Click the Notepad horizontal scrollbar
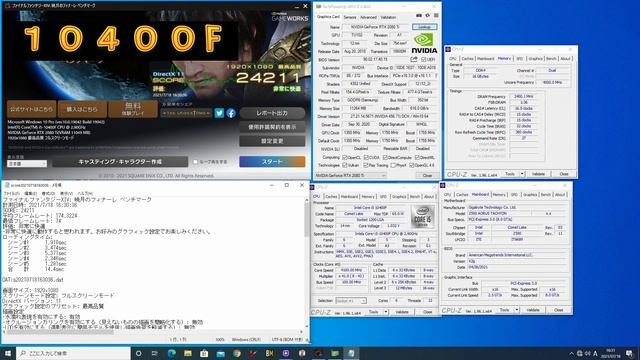Image resolution: width=640 pixels, height=360 pixels. (153, 332)
